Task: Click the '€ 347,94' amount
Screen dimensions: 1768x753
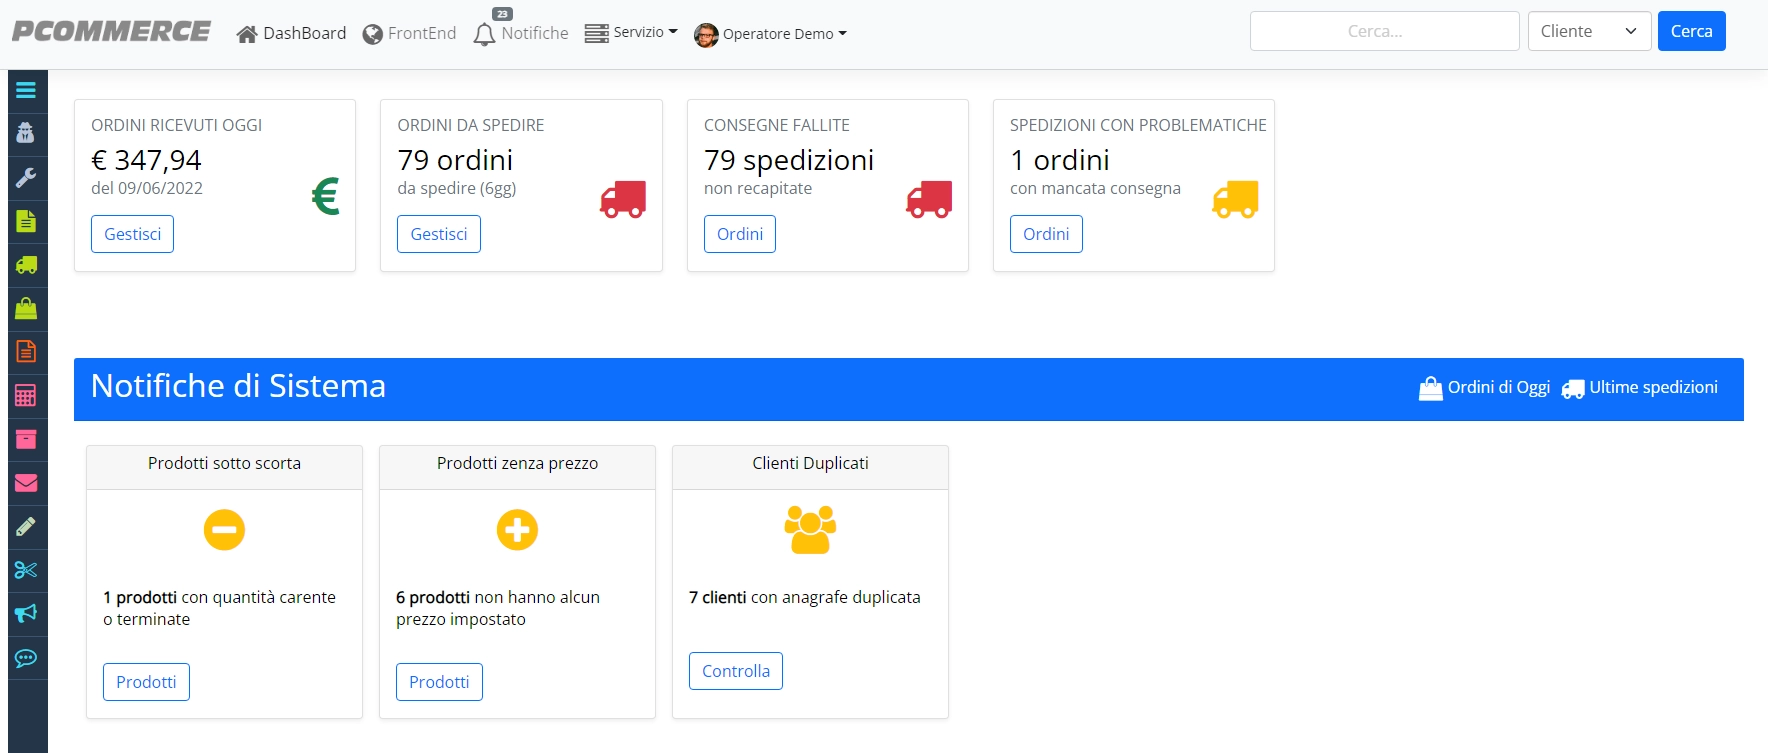Action: [146, 160]
